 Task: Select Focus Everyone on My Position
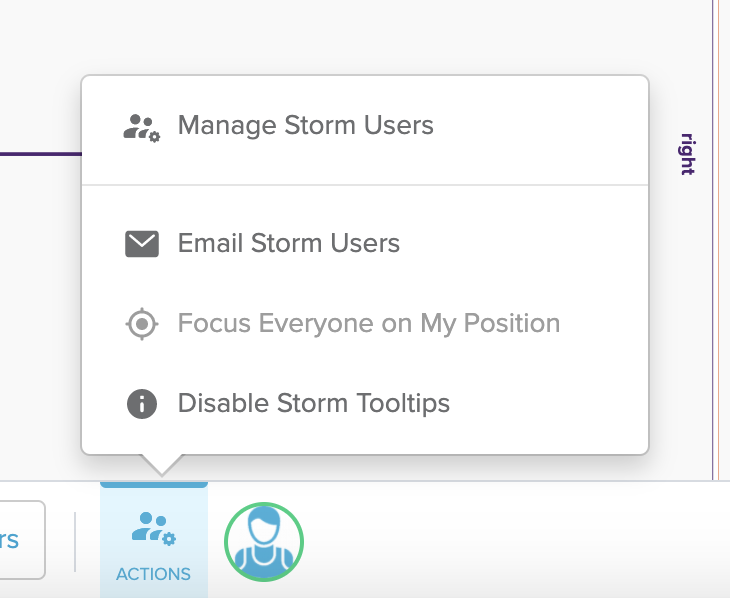pos(365,323)
